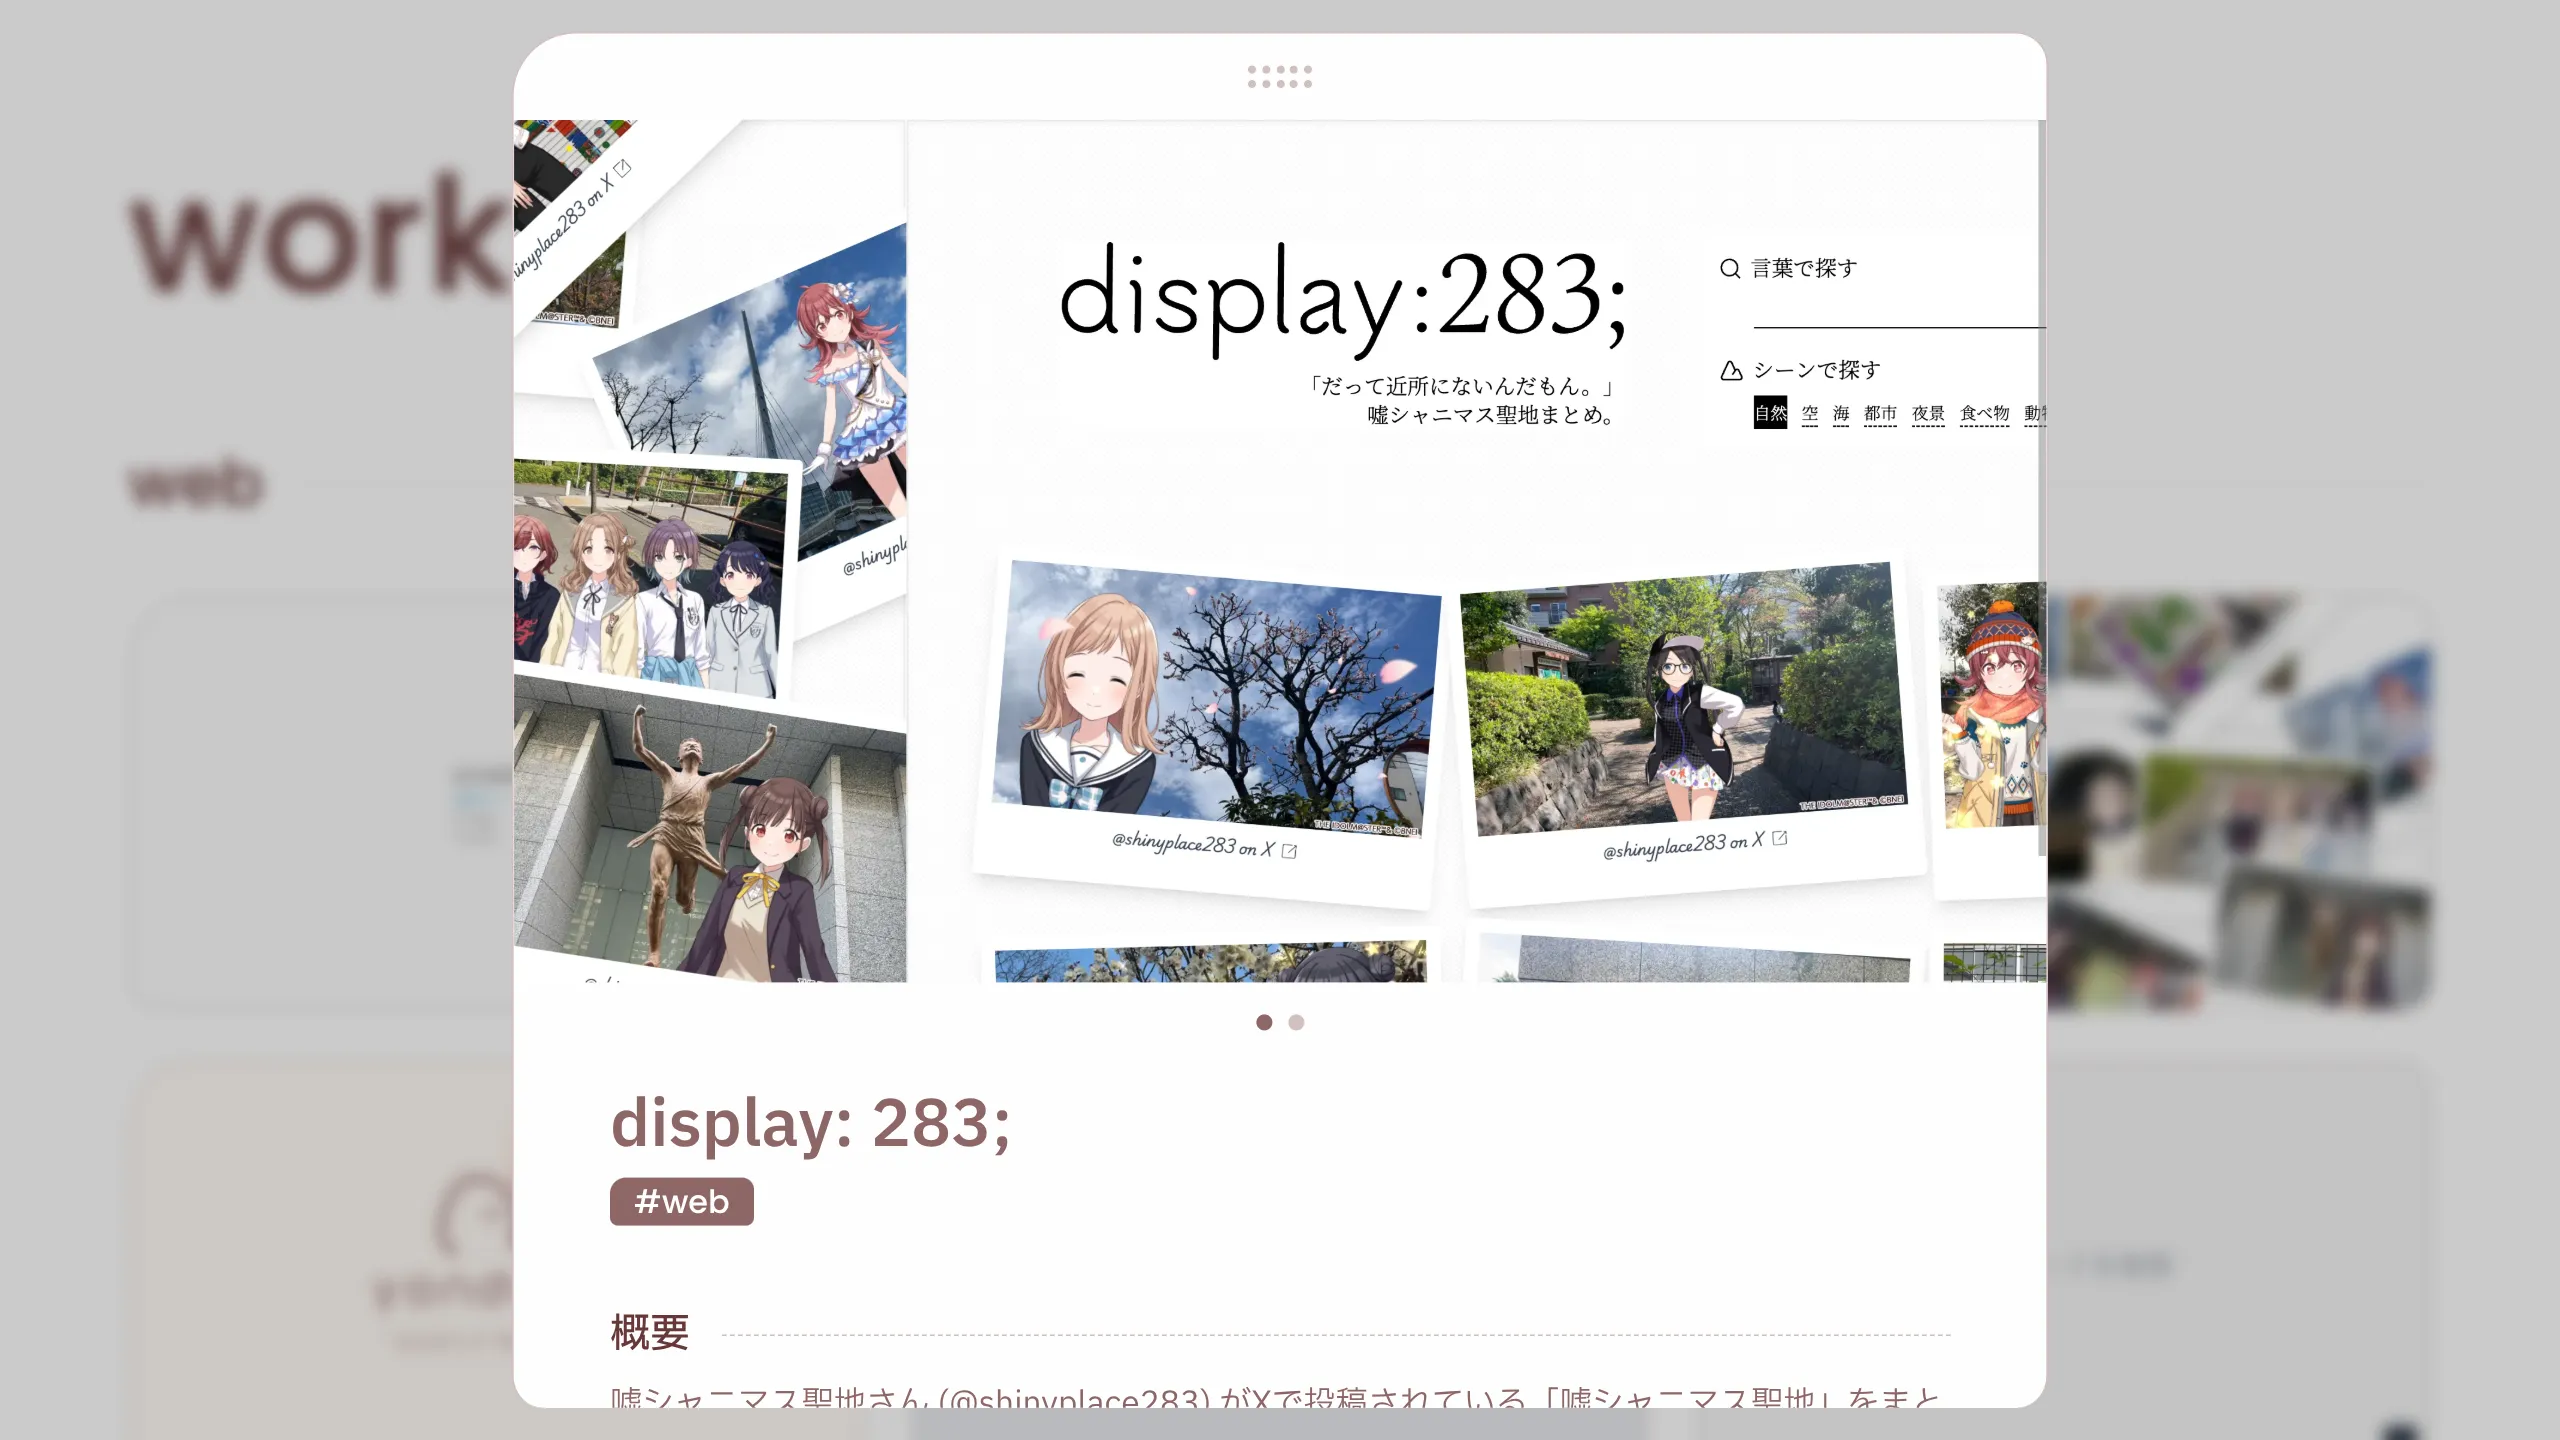The image size is (2560, 1440).
Task: Select the first carousel pagination dot
Action: 1264,1022
